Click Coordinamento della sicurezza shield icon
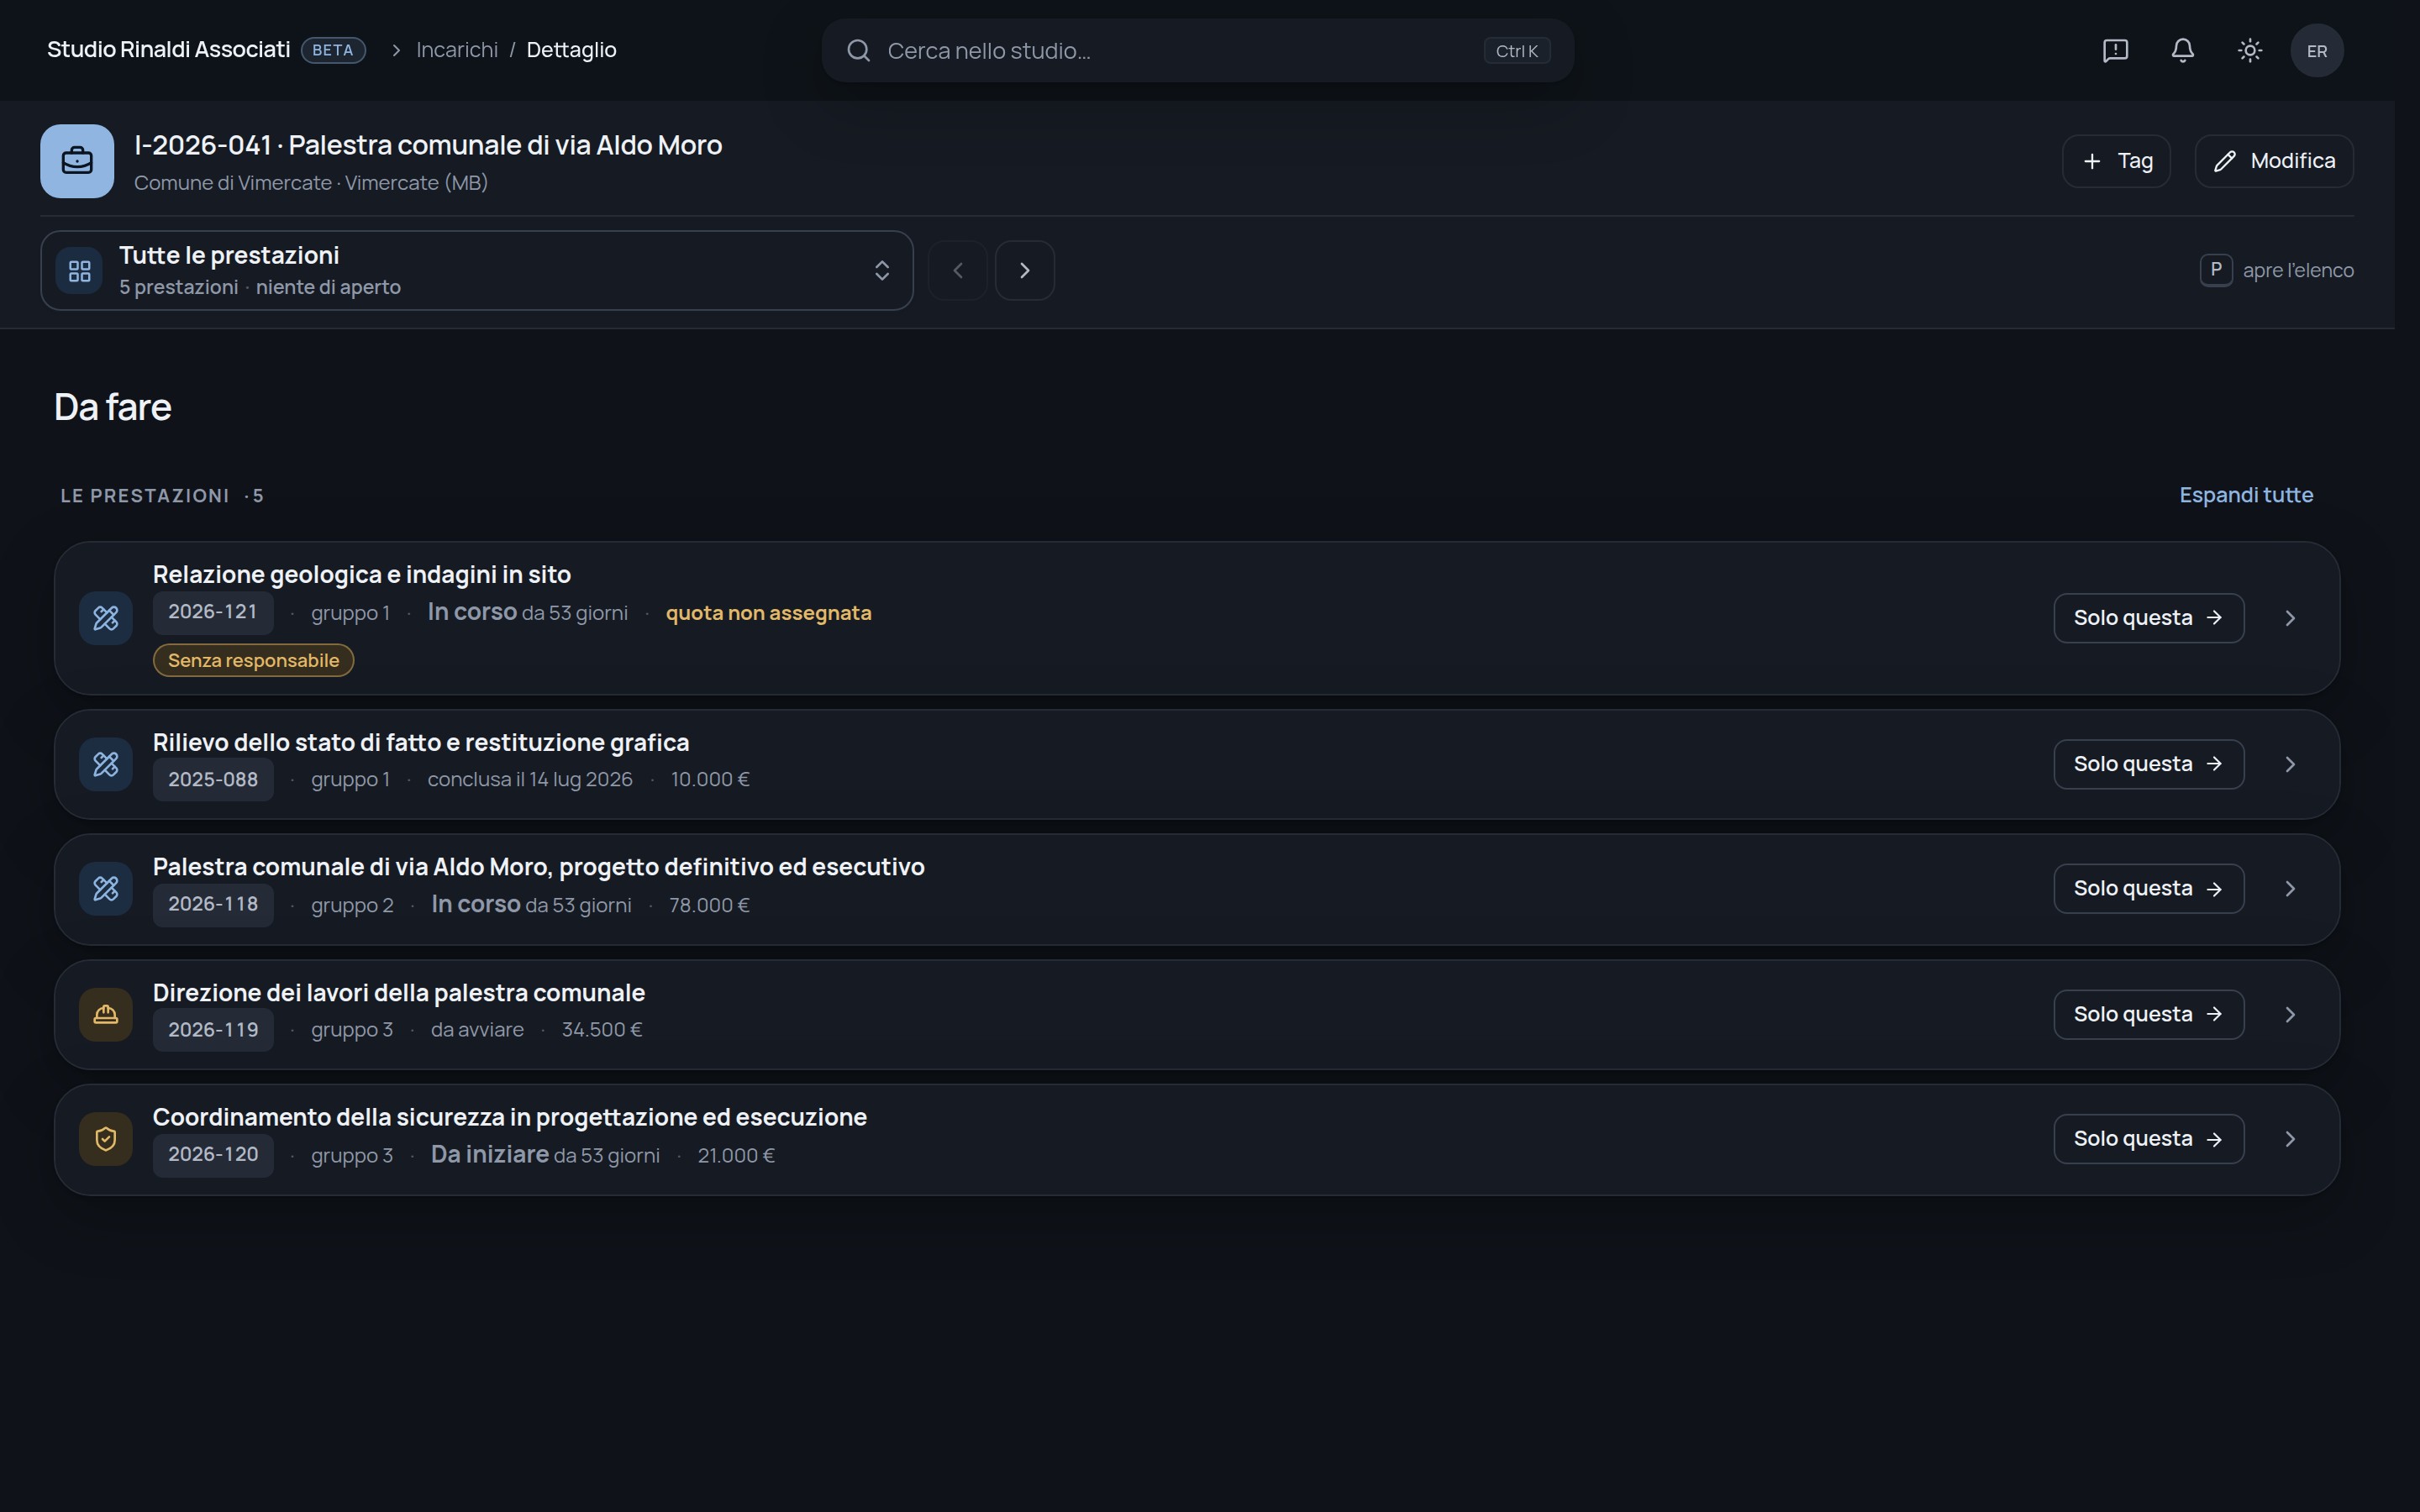The height and width of the screenshot is (1512, 2420). [x=106, y=1138]
